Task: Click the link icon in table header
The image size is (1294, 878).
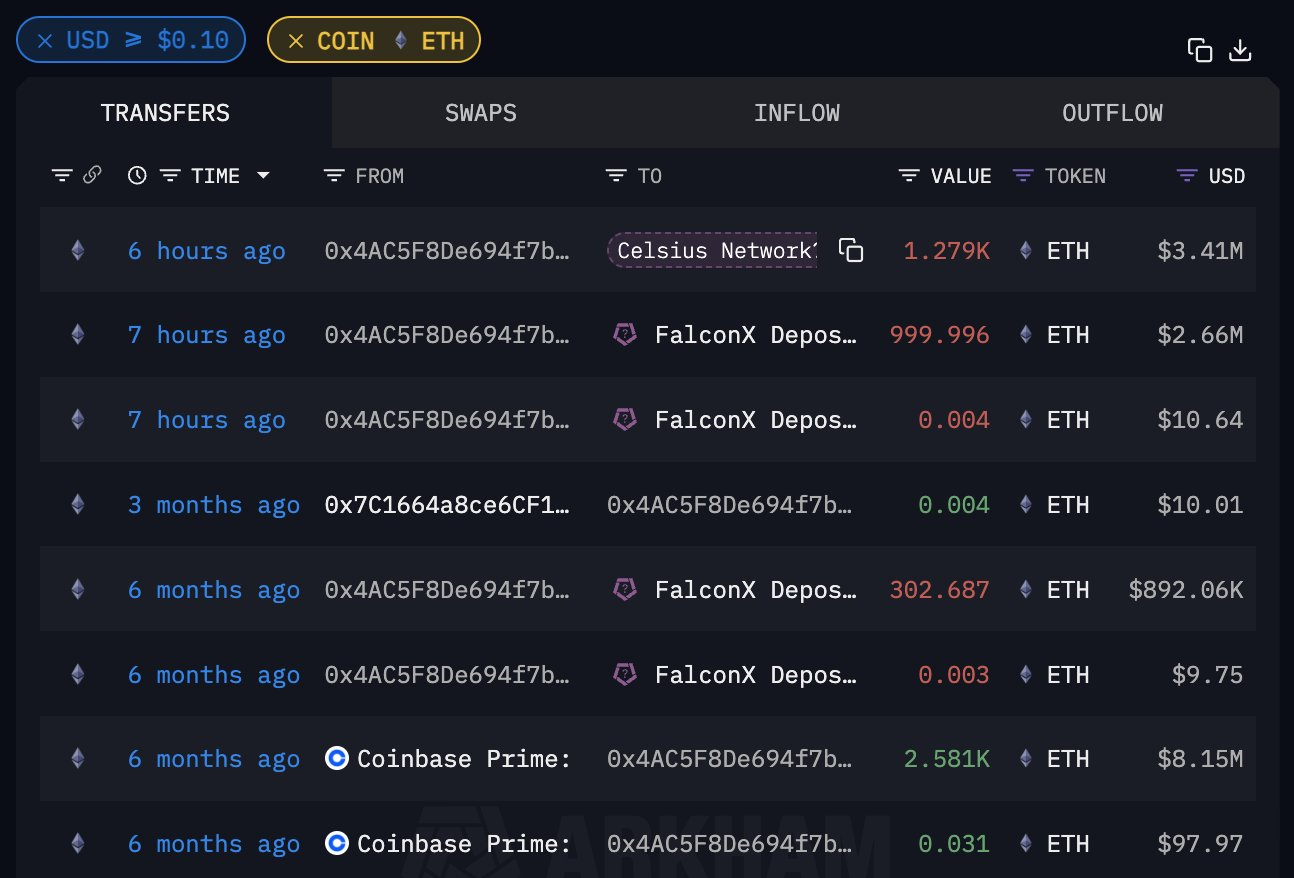Action: (92, 176)
